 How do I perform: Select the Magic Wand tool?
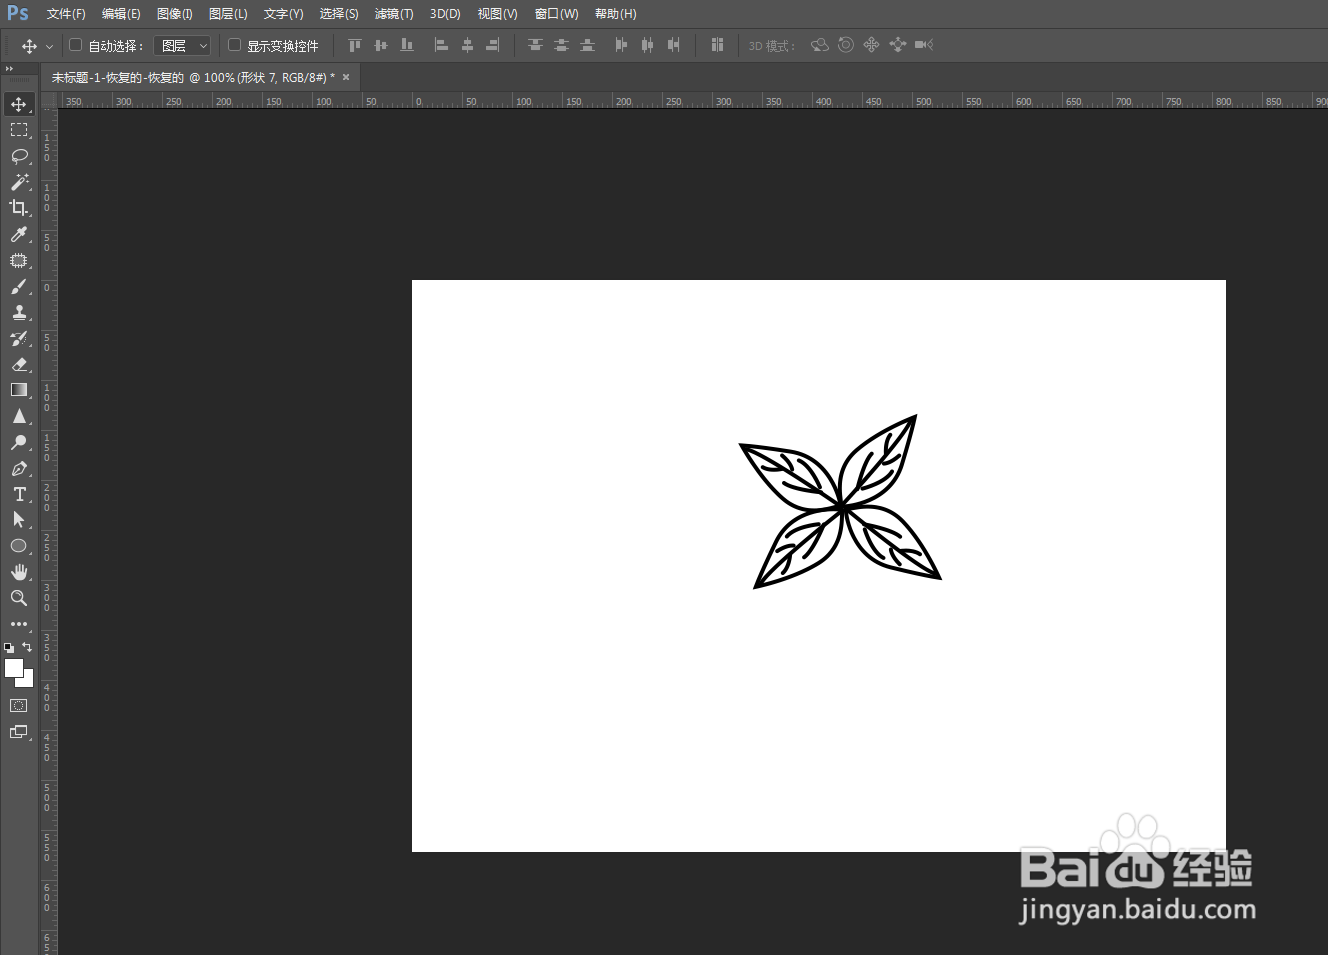[19, 182]
